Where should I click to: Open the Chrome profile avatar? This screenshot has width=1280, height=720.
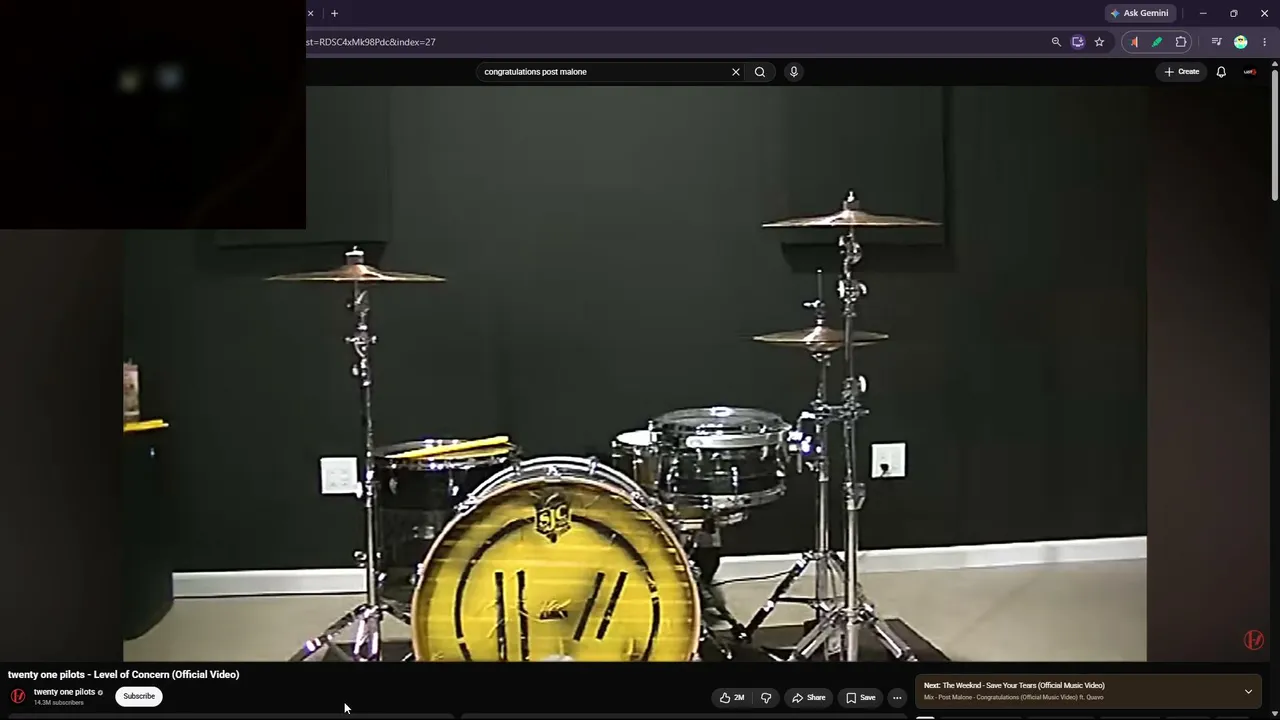click(1241, 42)
